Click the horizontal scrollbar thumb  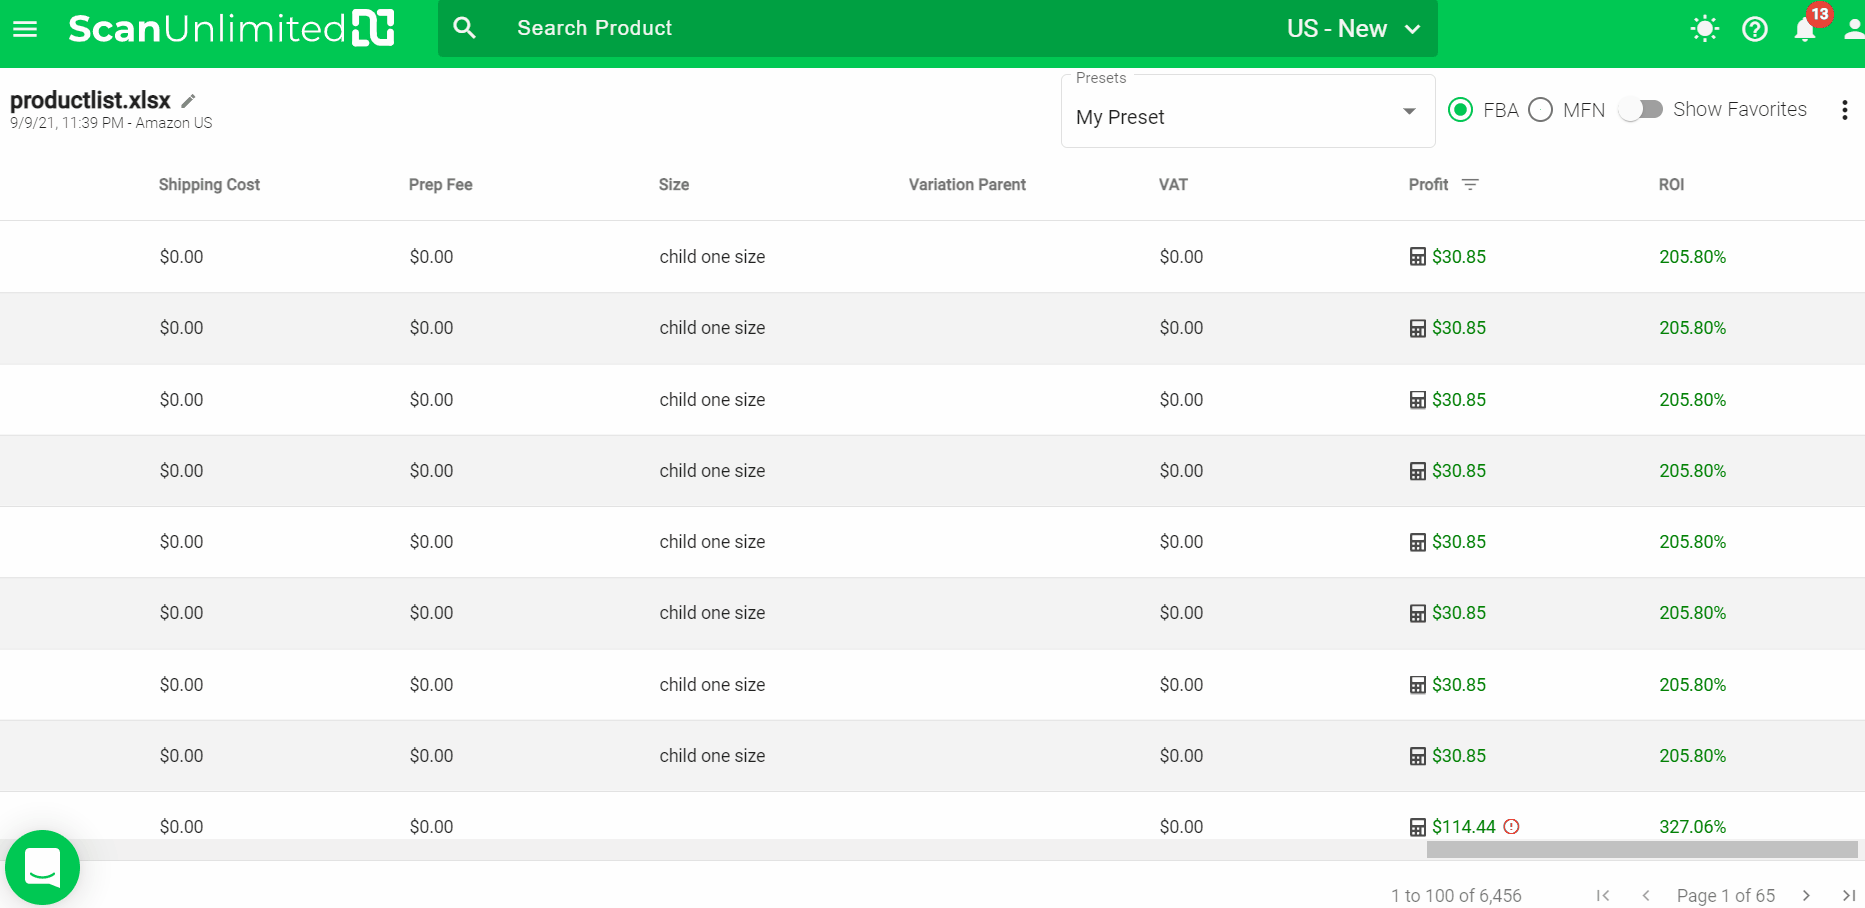(1641, 850)
